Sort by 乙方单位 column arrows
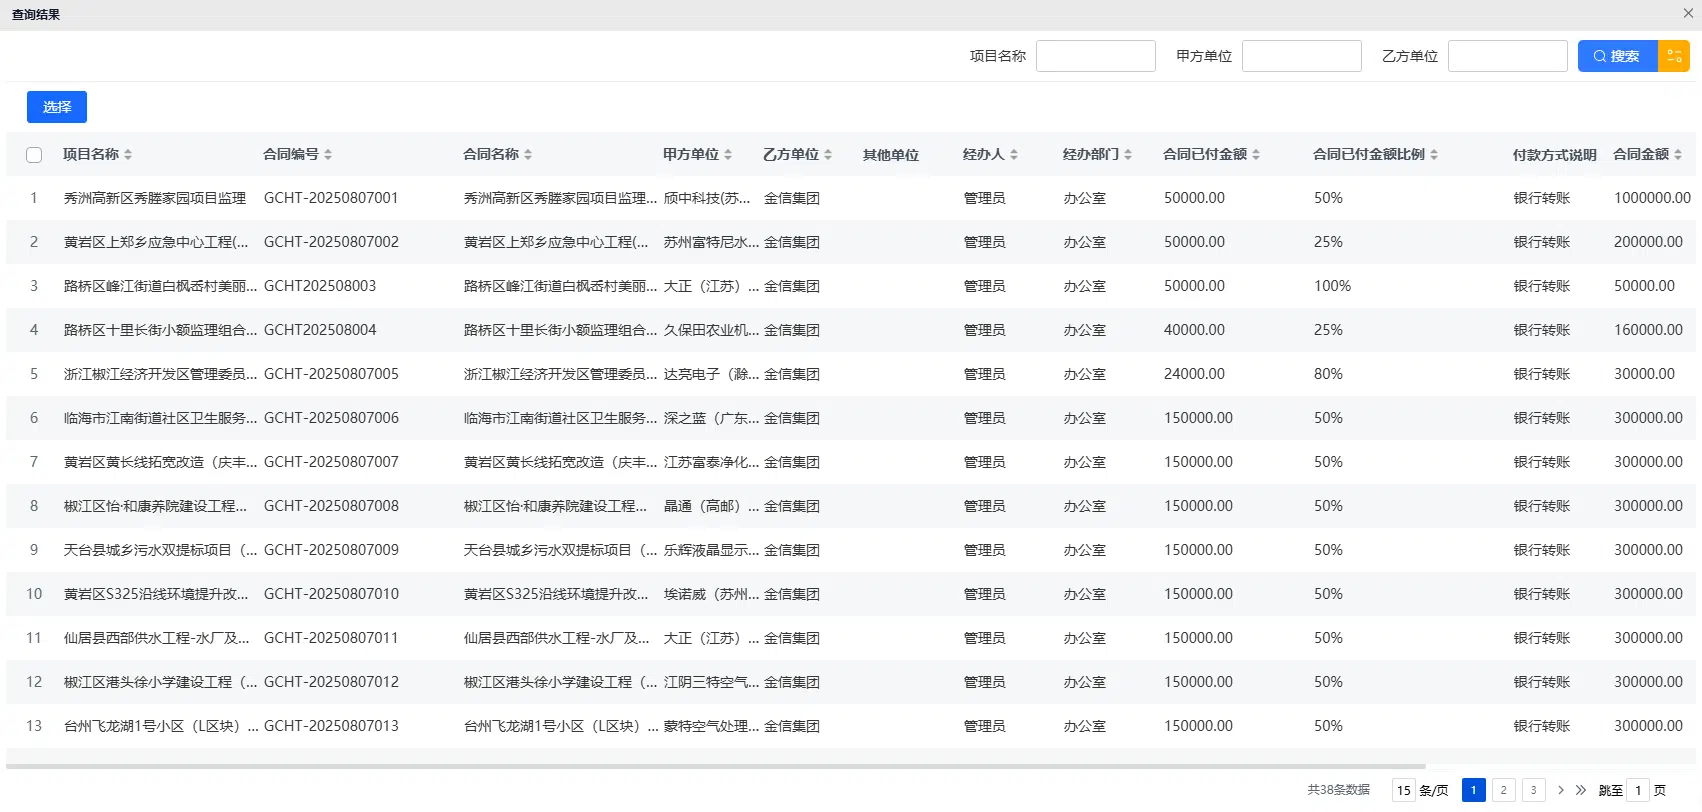The image size is (1702, 812). pos(828,154)
